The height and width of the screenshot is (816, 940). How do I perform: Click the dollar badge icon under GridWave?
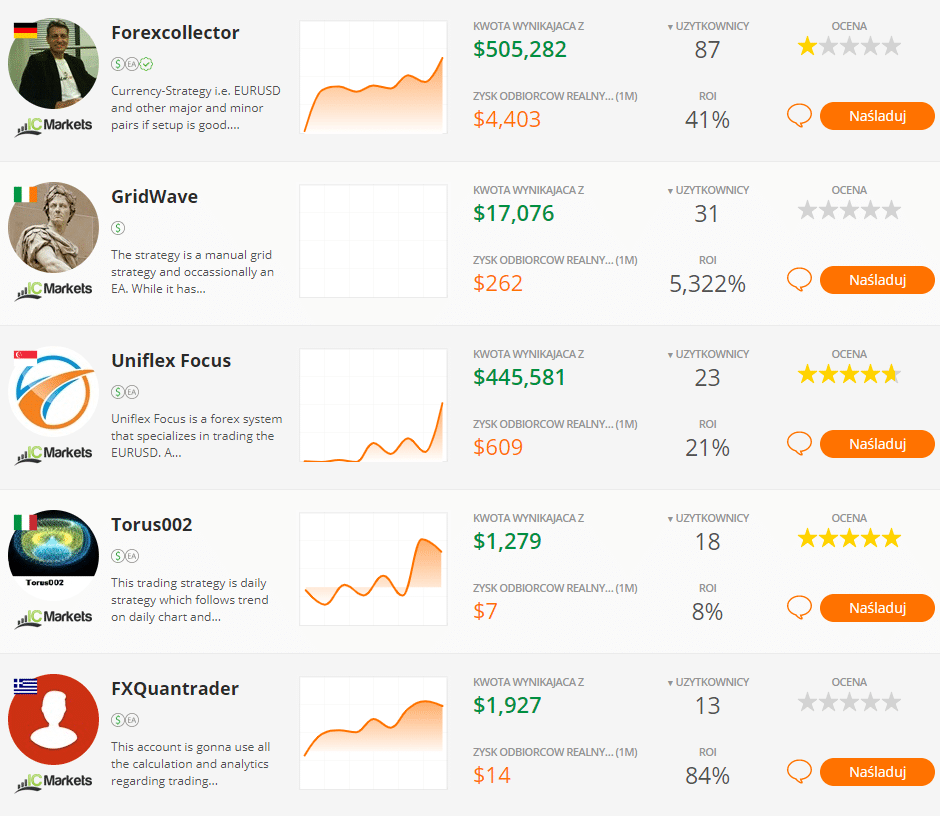(x=118, y=228)
